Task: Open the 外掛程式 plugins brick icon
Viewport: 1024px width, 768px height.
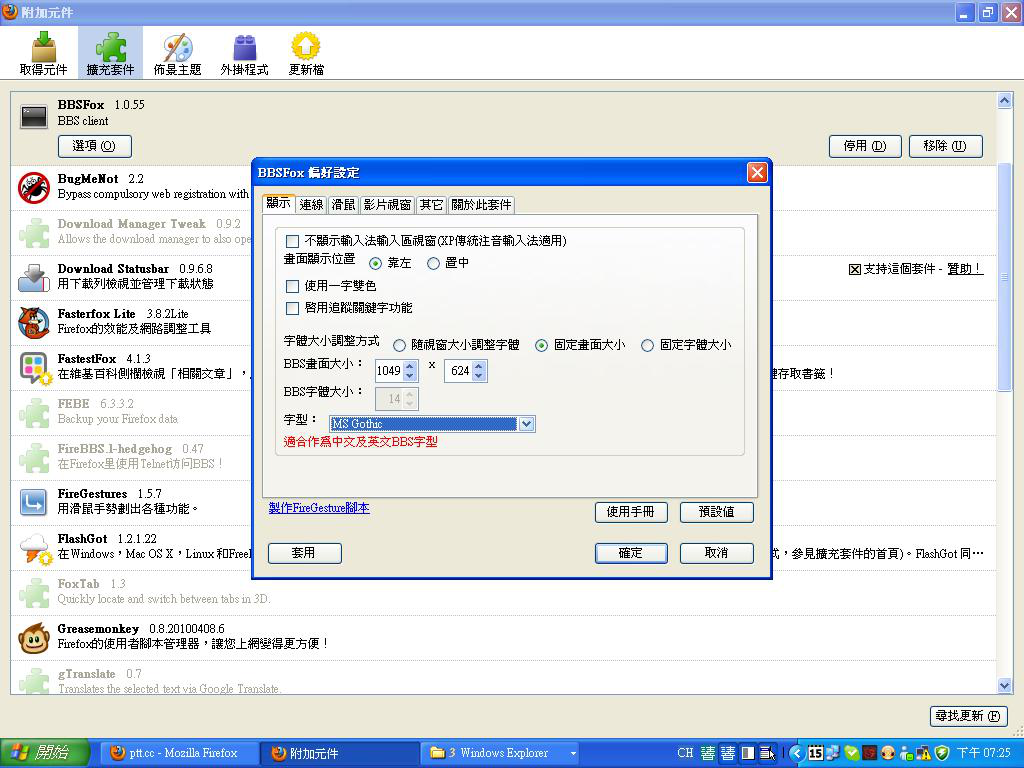Action: 244,54
